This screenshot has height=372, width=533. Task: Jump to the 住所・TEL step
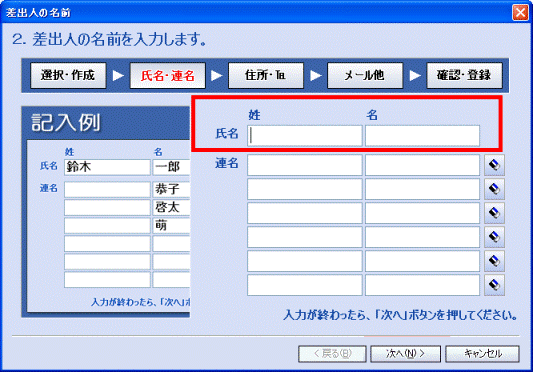(x=266, y=75)
